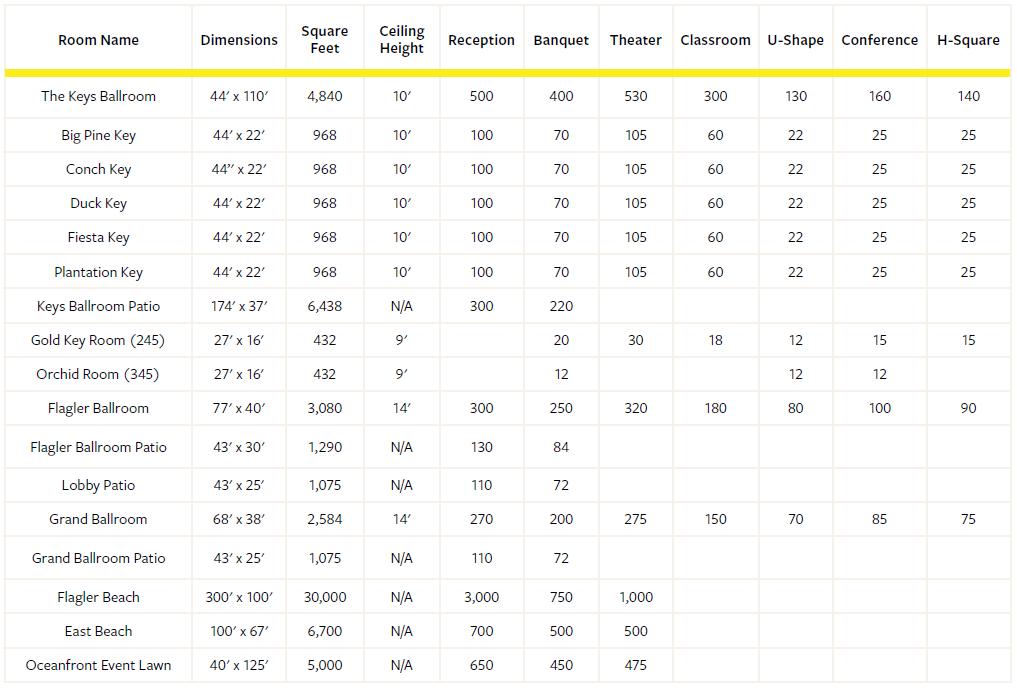Click the 6,438 square feet cell

coord(324,306)
